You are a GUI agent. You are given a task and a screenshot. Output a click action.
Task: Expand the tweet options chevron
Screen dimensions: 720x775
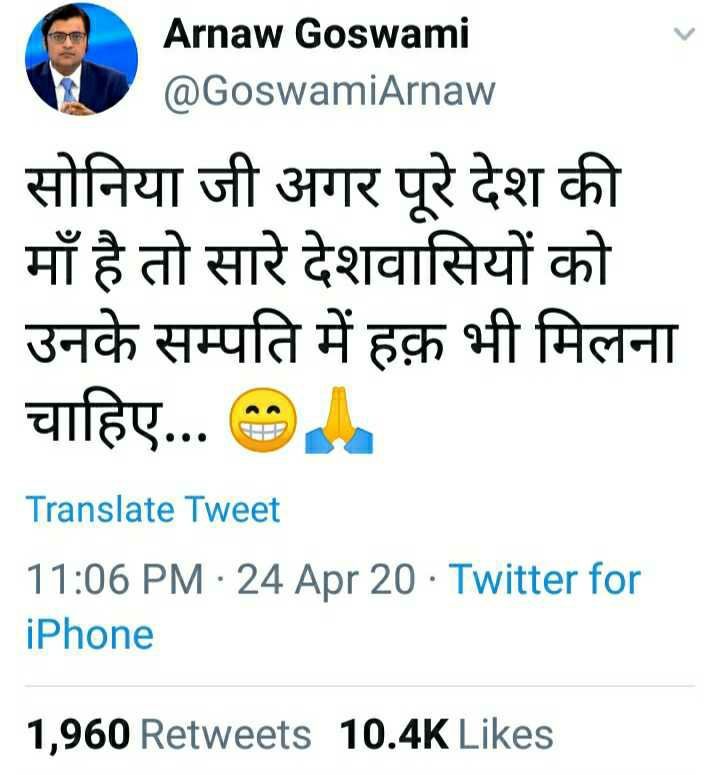684,34
